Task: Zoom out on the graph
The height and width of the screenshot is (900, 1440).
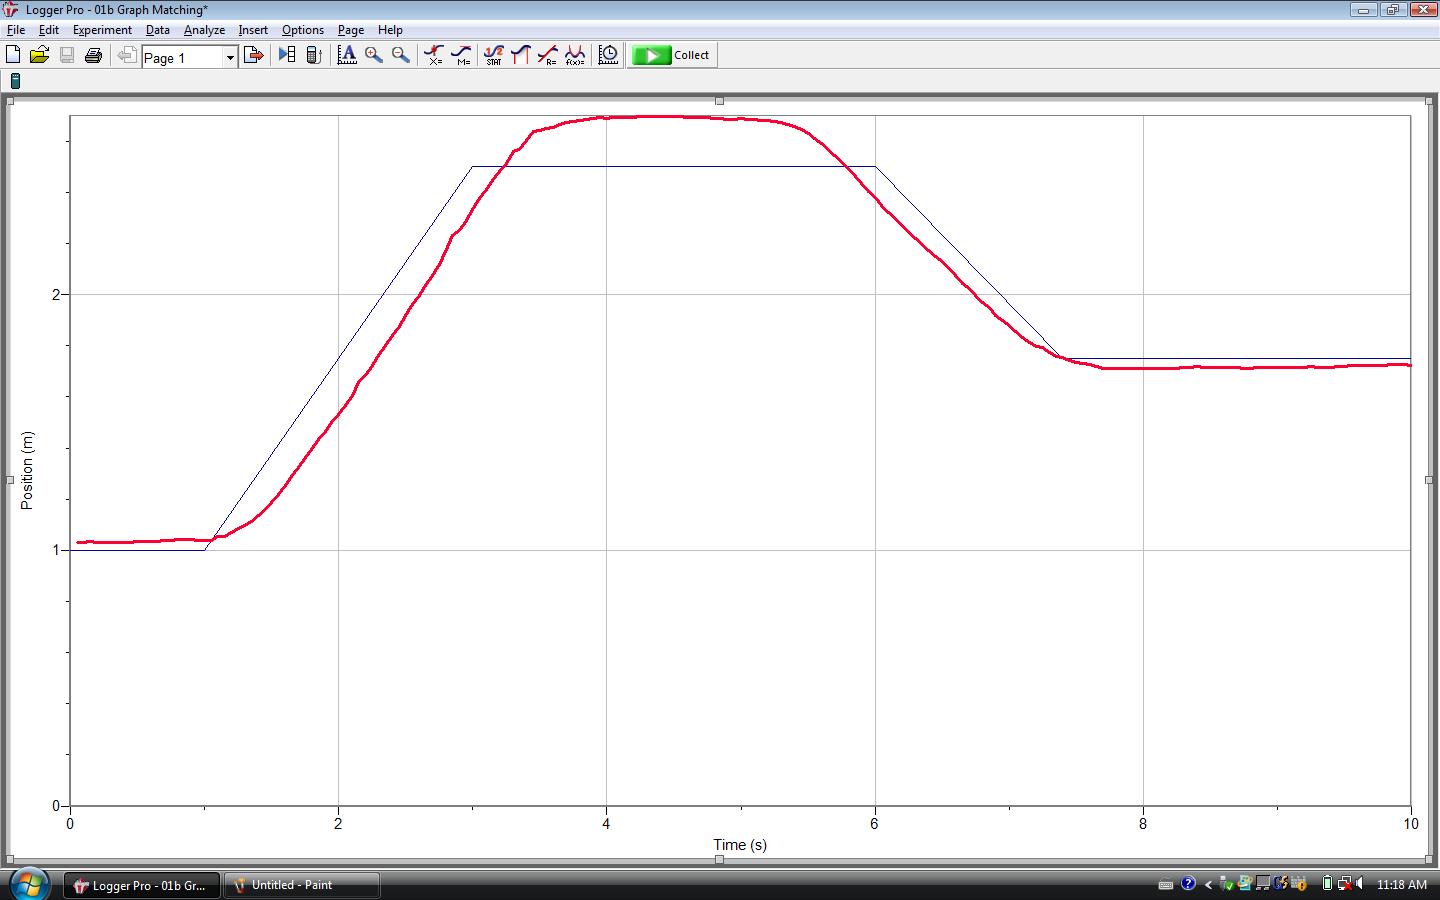Action: [x=399, y=55]
